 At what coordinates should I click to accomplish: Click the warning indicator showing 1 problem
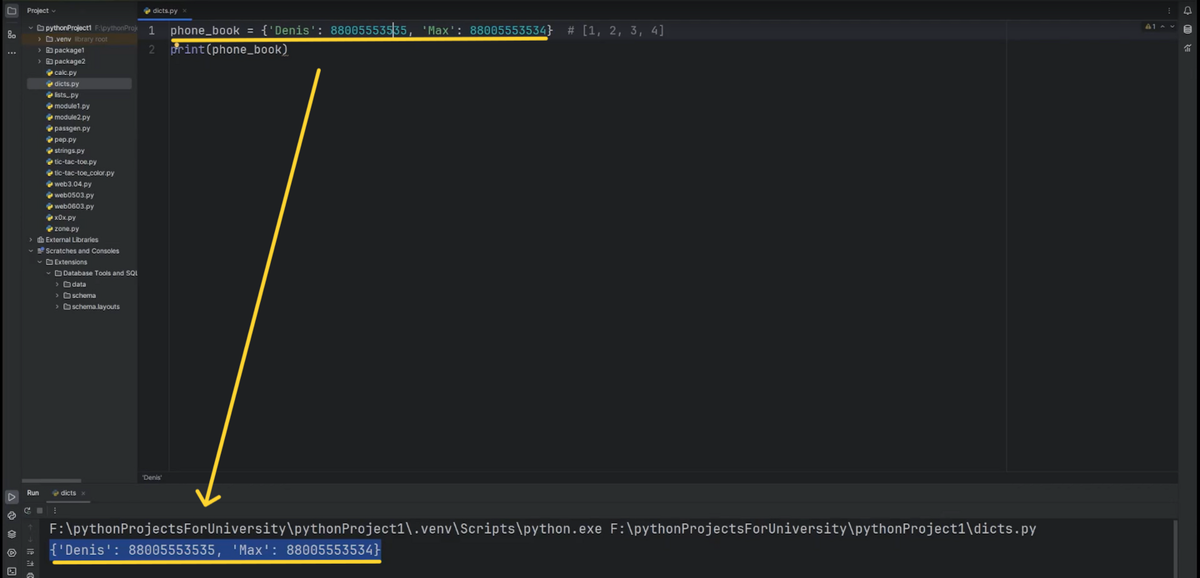(1152, 26)
